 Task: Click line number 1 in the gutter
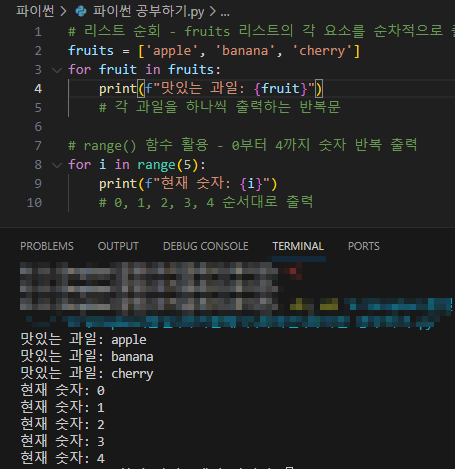click(x=38, y=32)
